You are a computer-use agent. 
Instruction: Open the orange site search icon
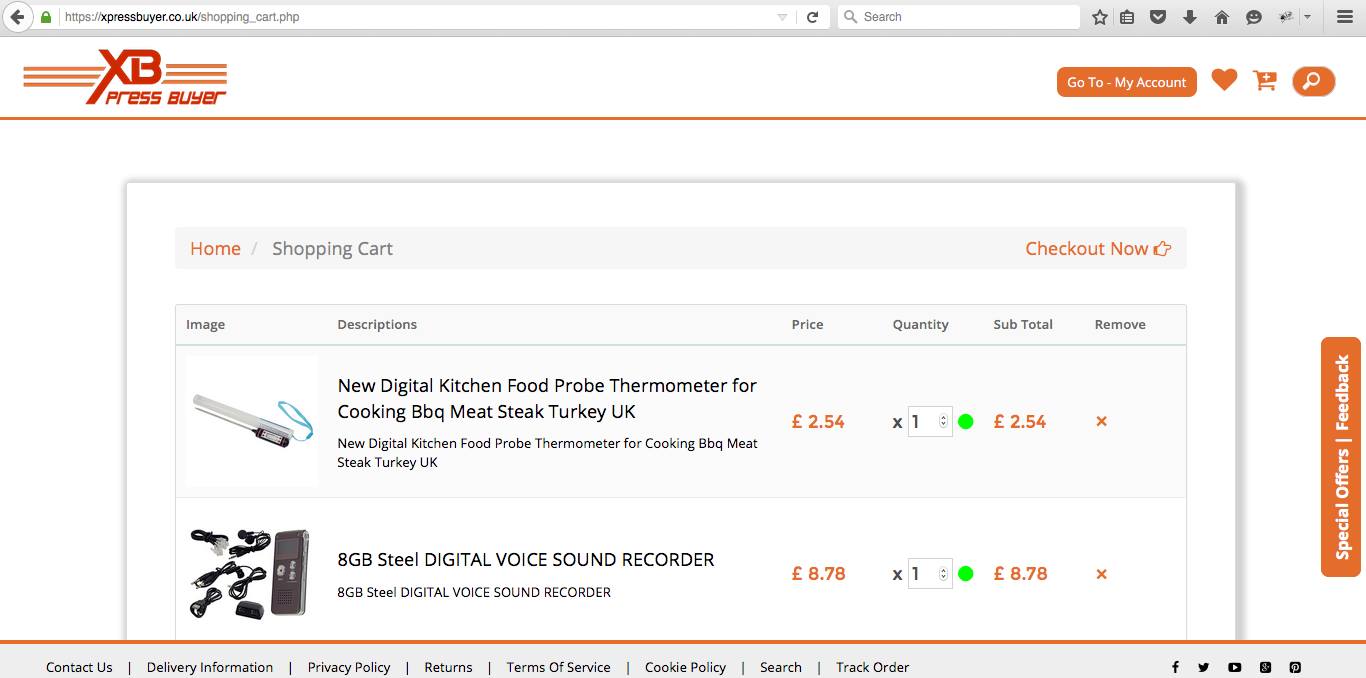coord(1313,81)
